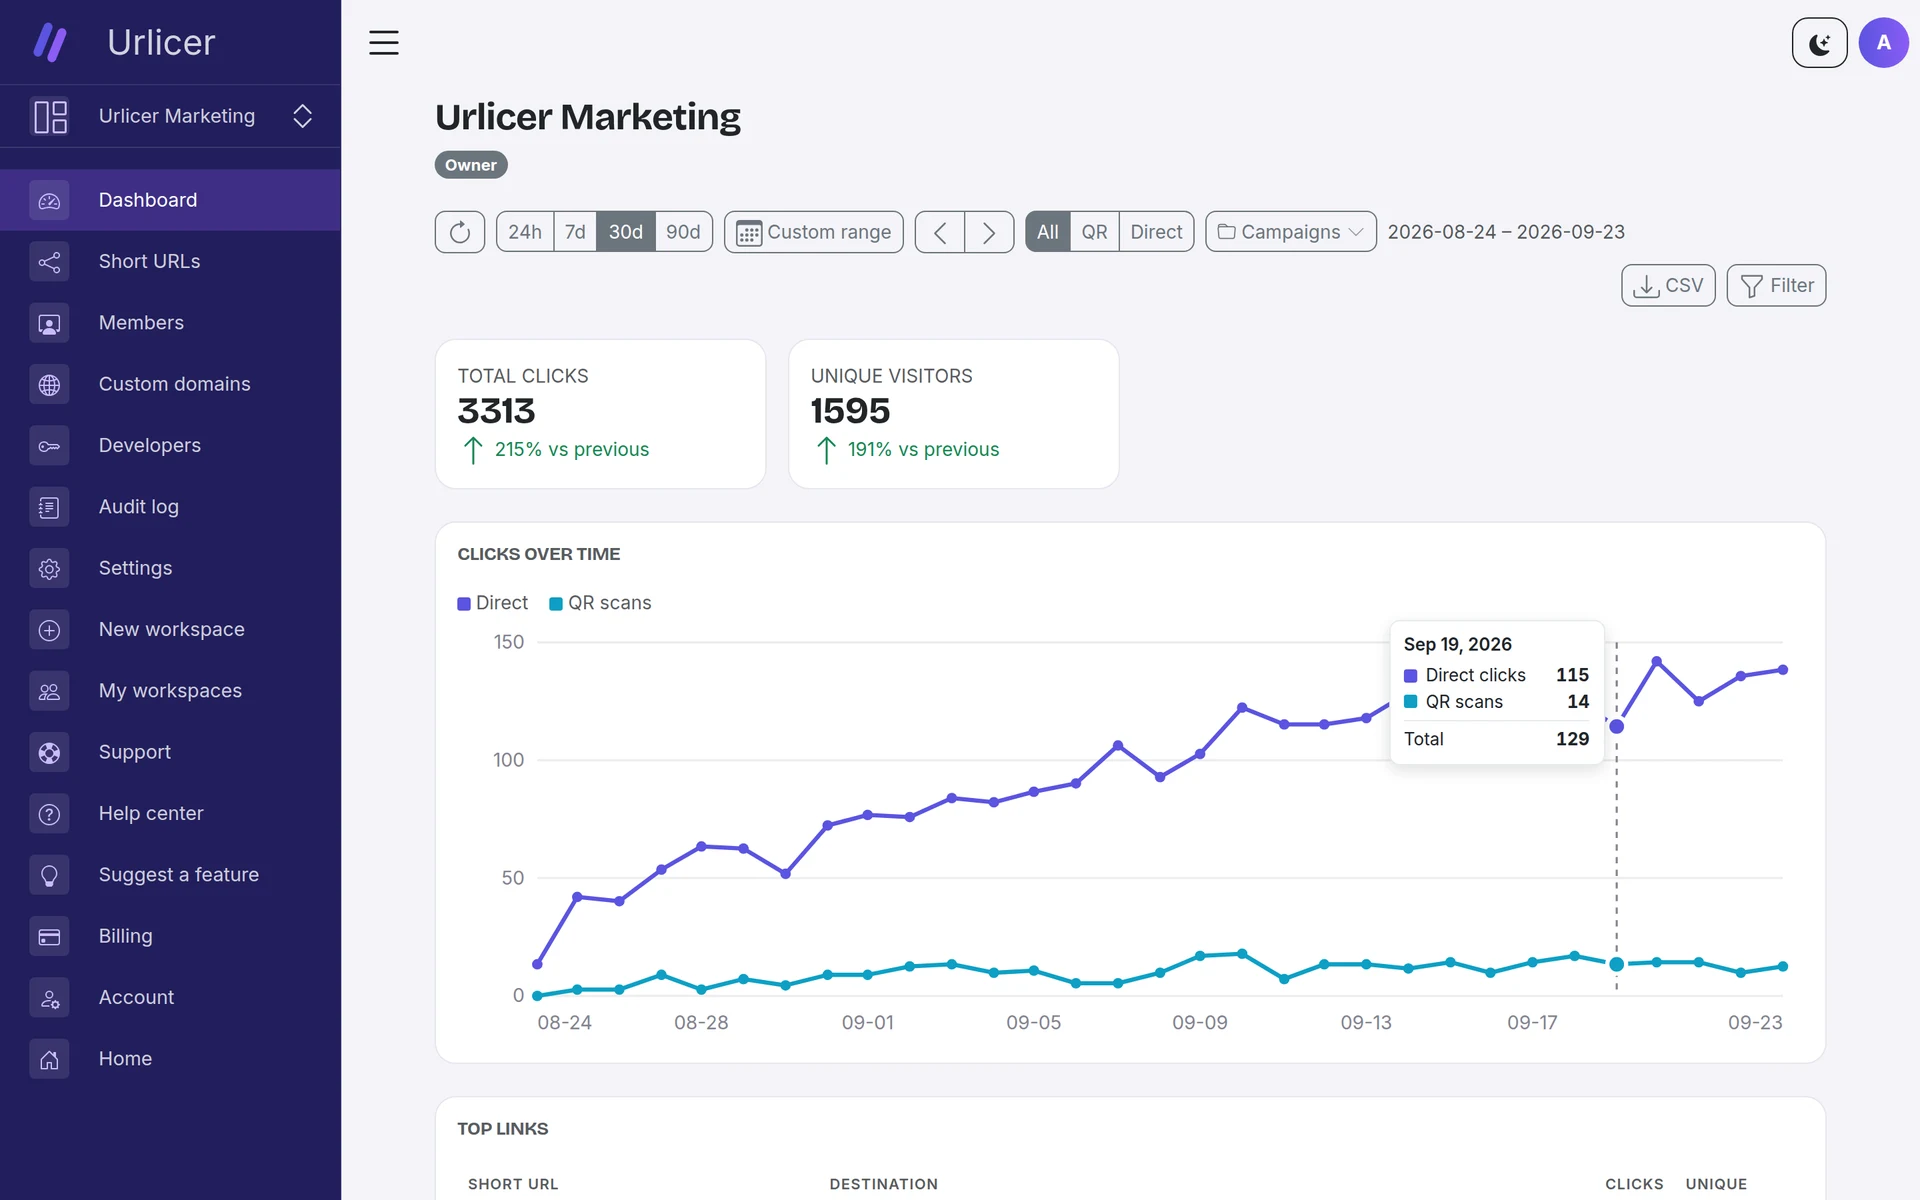Open the Custom range picker
Viewport: 1920px width, 1200px height.
(x=813, y=232)
